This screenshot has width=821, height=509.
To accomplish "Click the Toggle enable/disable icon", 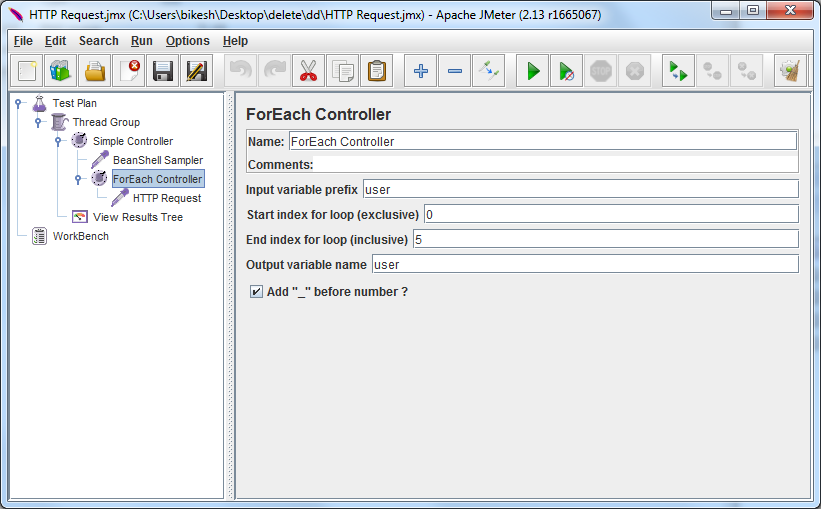I will click(x=489, y=71).
